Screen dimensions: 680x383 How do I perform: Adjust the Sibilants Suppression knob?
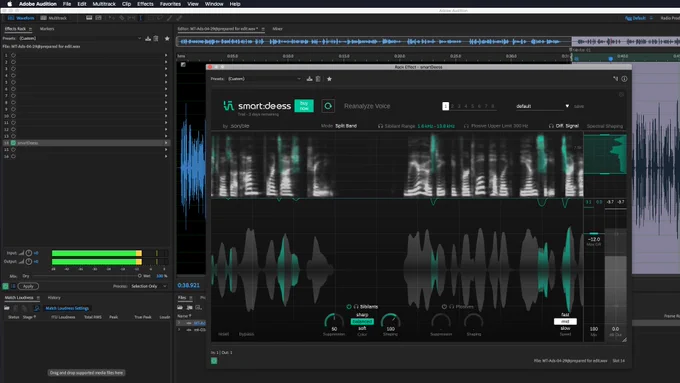(334, 321)
